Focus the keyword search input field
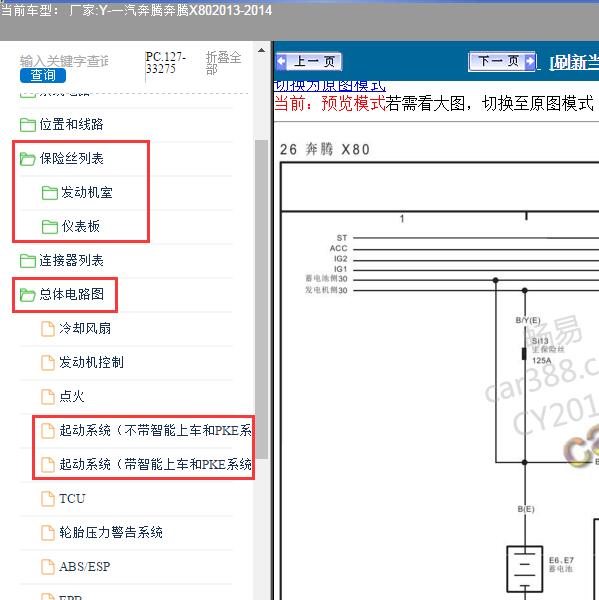 point(64,61)
